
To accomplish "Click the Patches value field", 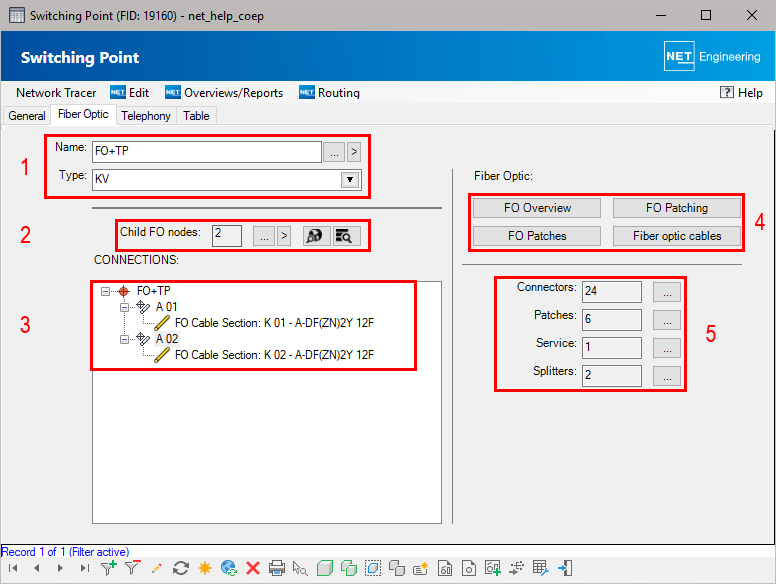I will 612,320.
